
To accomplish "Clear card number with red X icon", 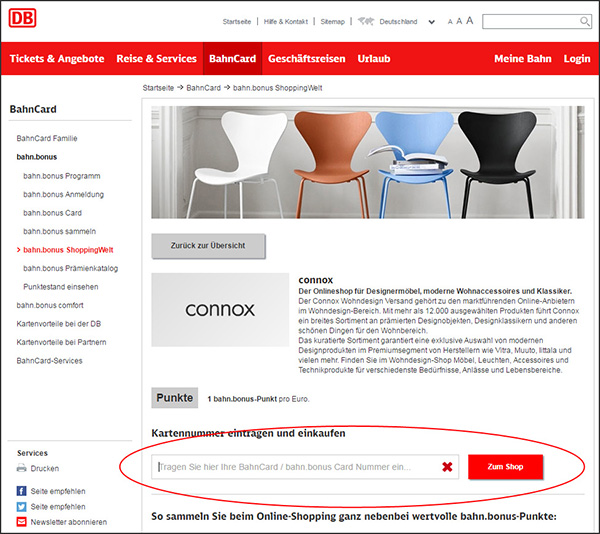I will 447,467.
